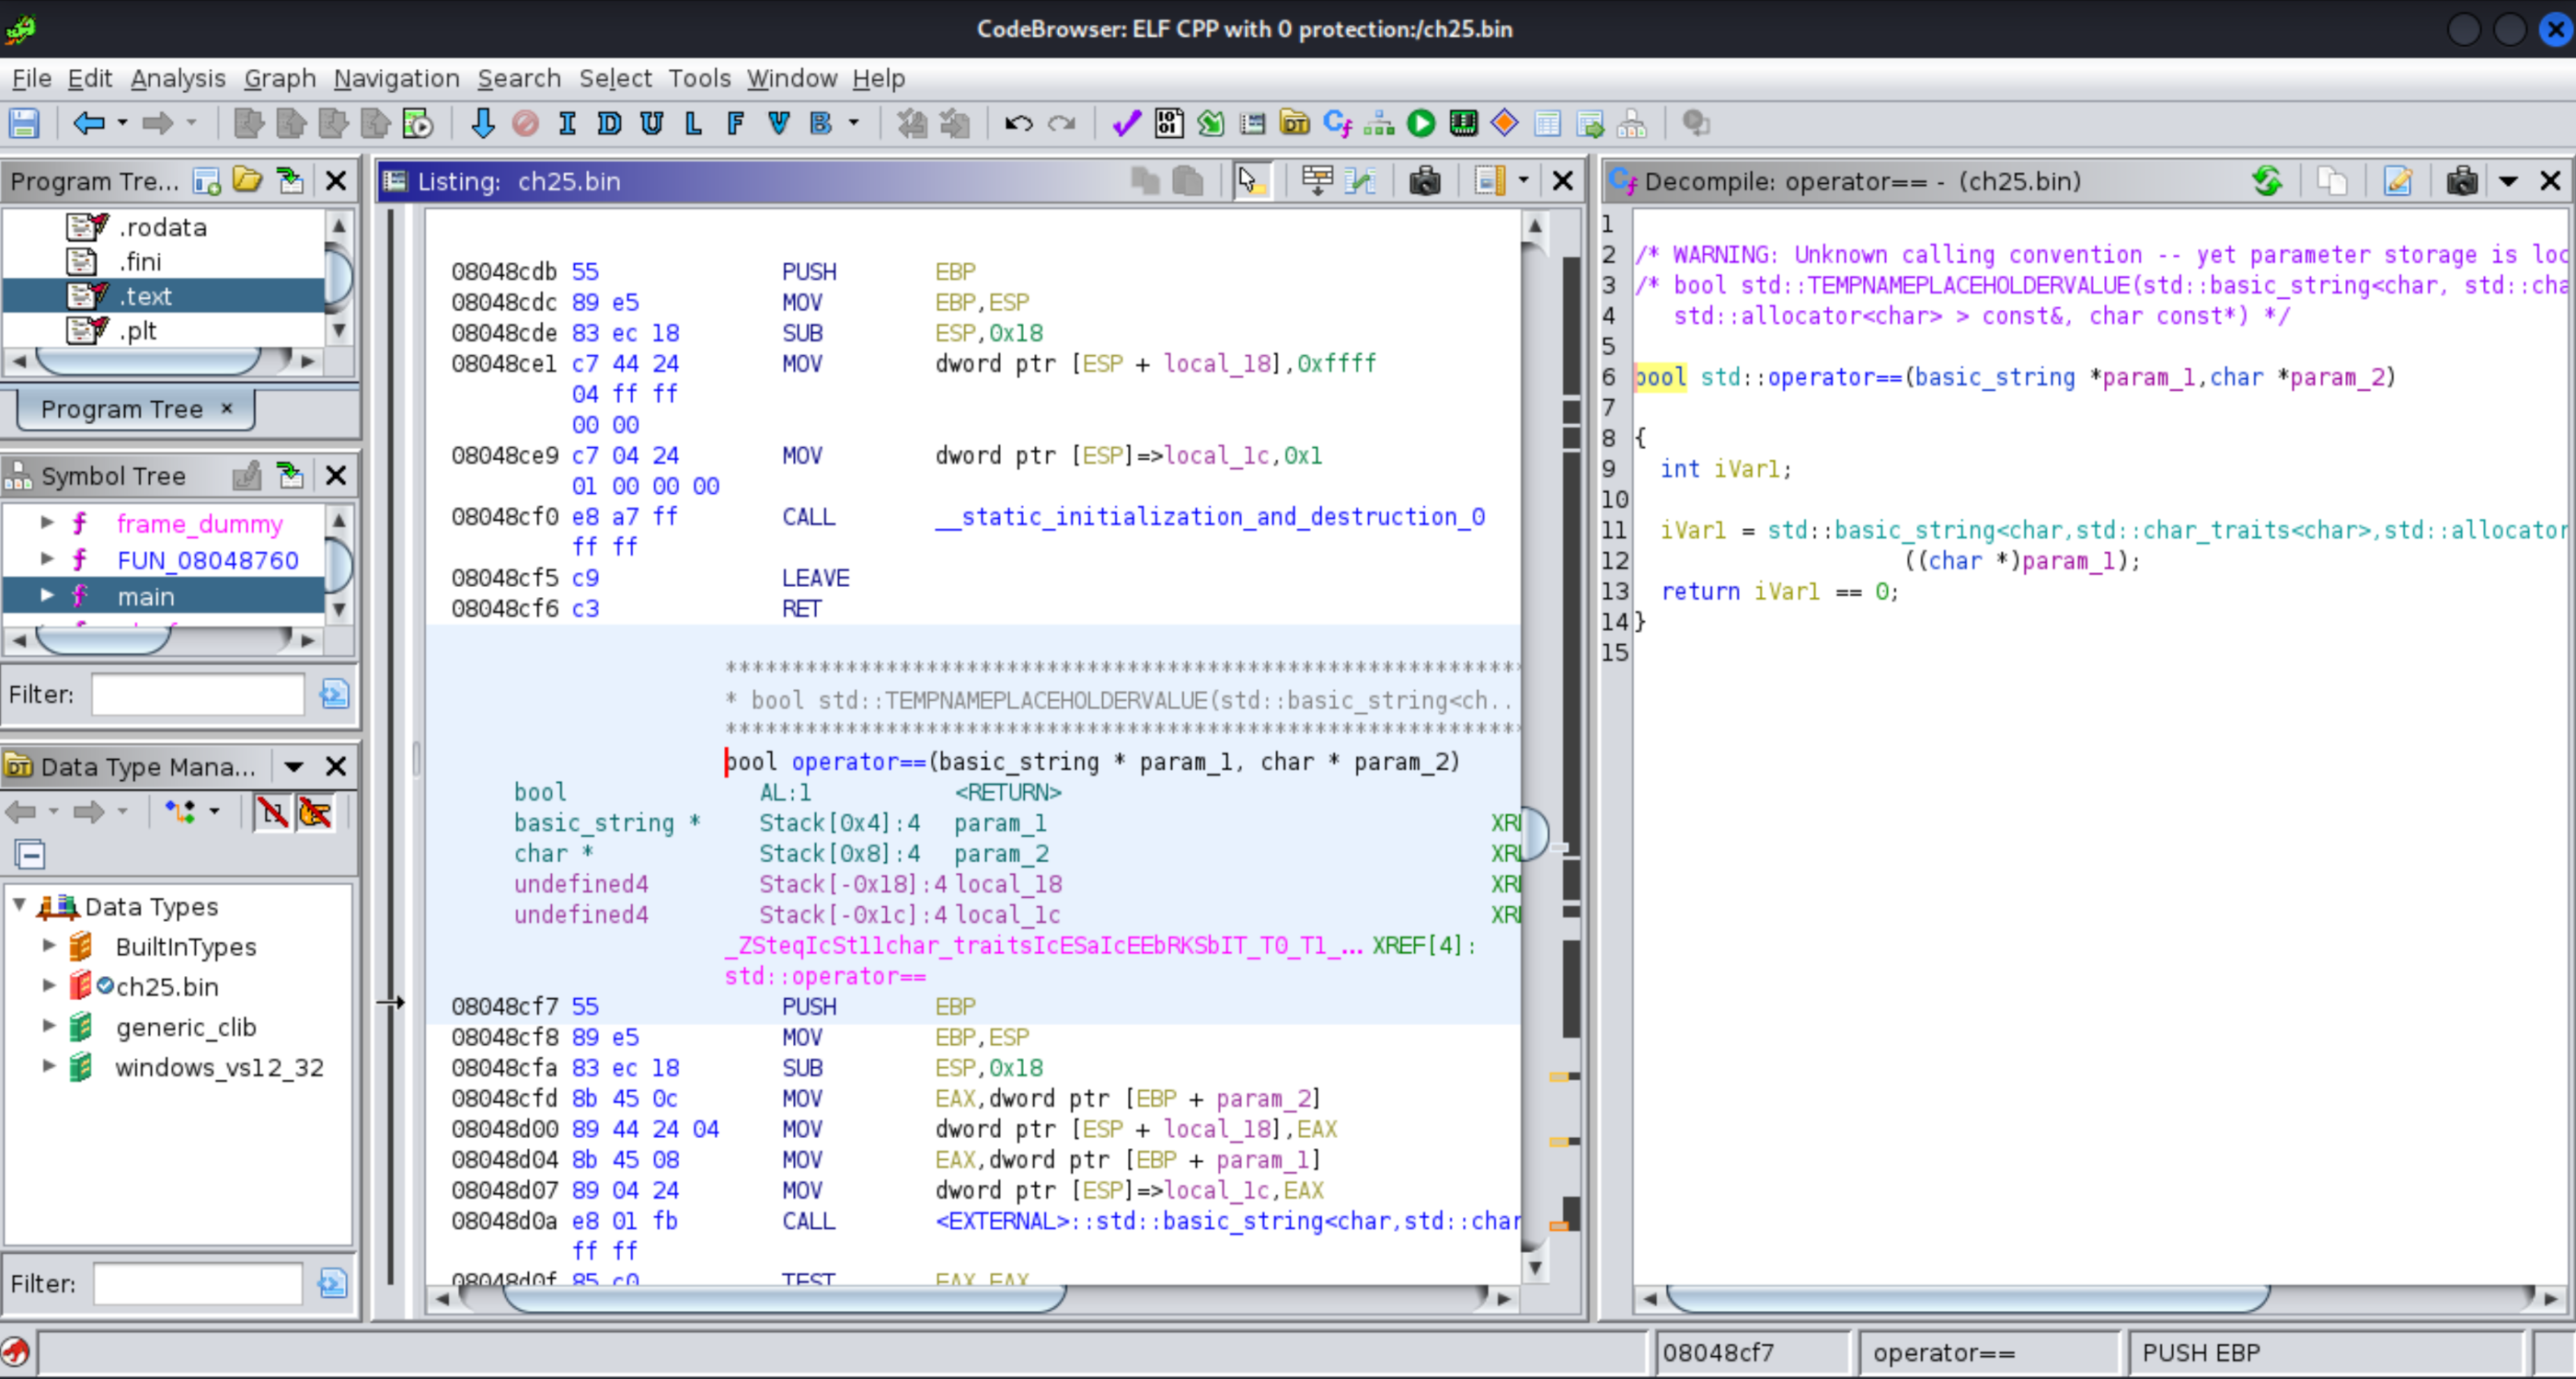Image resolution: width=2576 pixels, height=1379 pixels.
Task: Navigate back with the blue left arrow
Action: coord(88,124)
